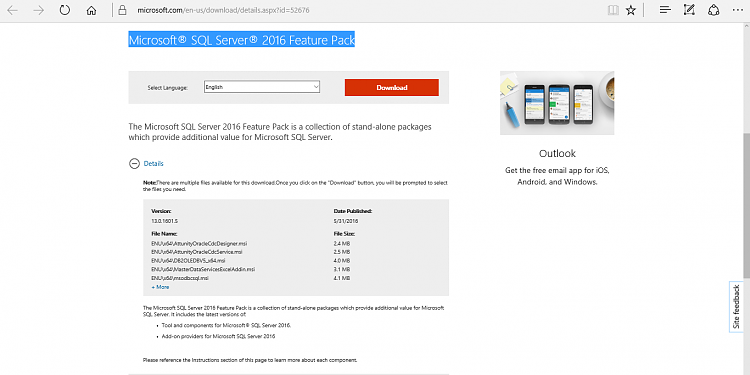750x375 pixels.
Task: Click file name AttunityOracleCdcDesigner.msi
Action: click(x=199, y=243)
